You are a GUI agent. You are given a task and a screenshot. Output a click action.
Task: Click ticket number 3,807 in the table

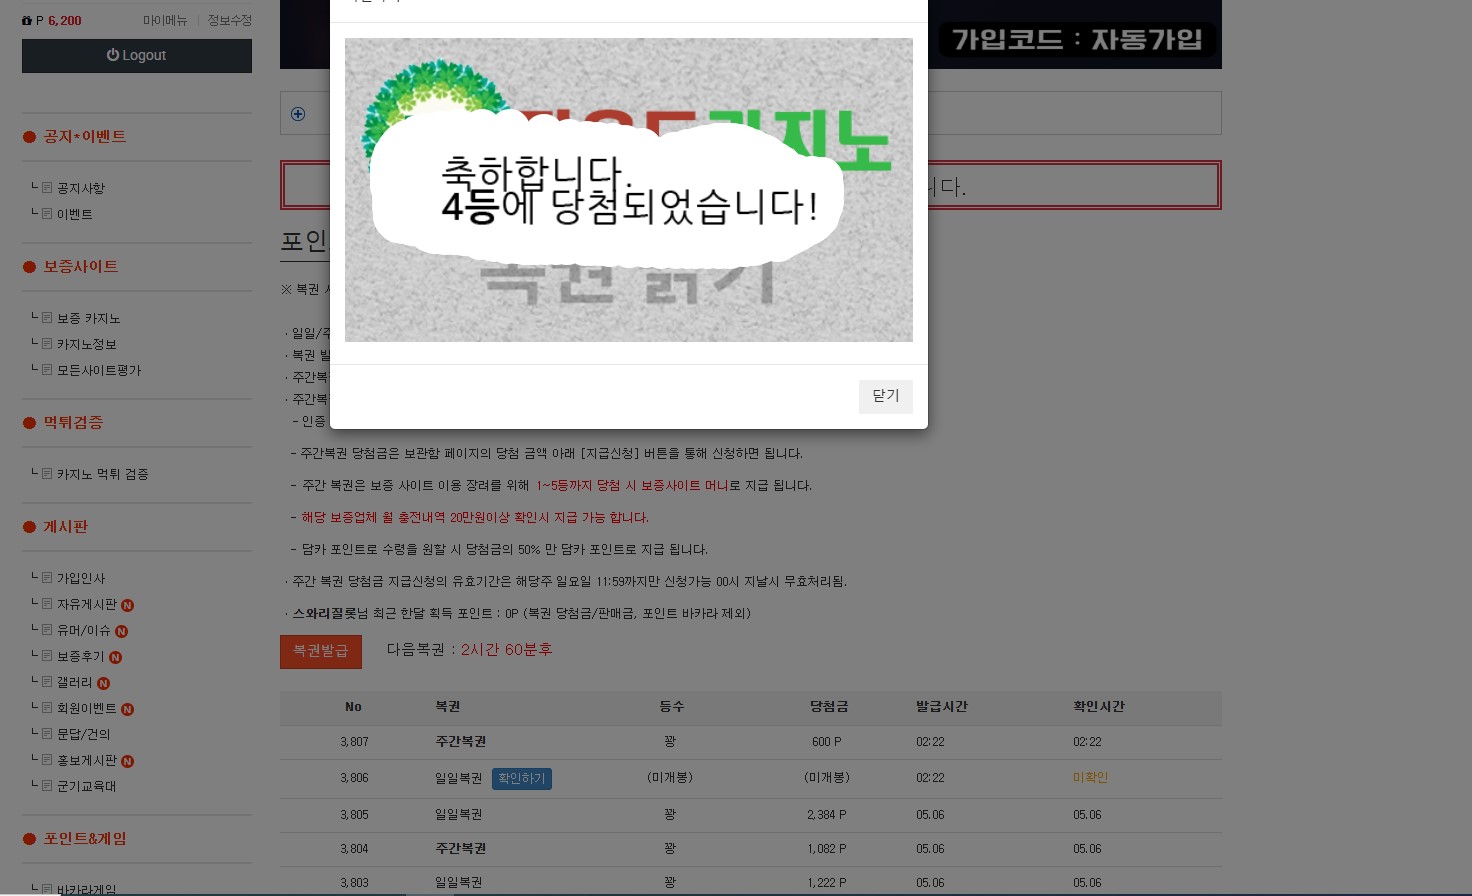[x=354, y=742]
